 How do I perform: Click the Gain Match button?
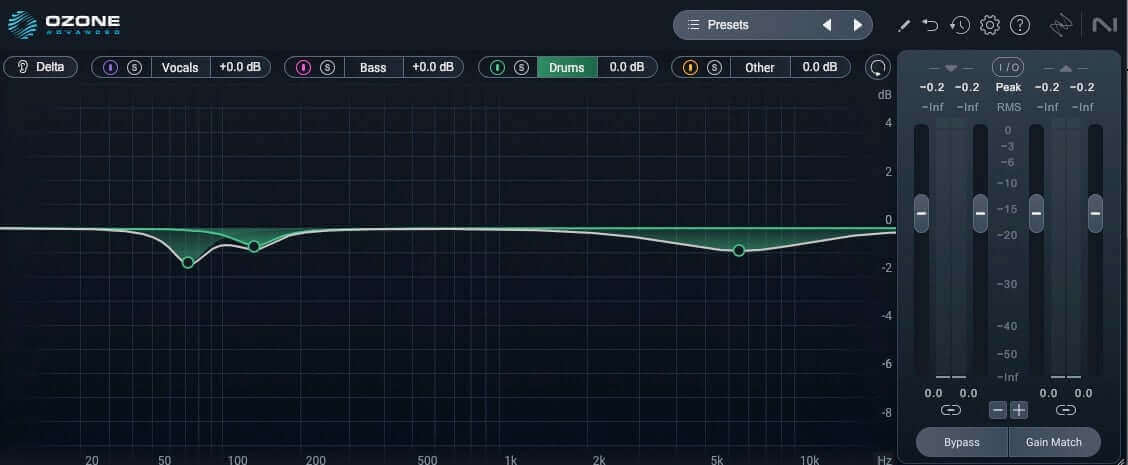coord(1055,442)
